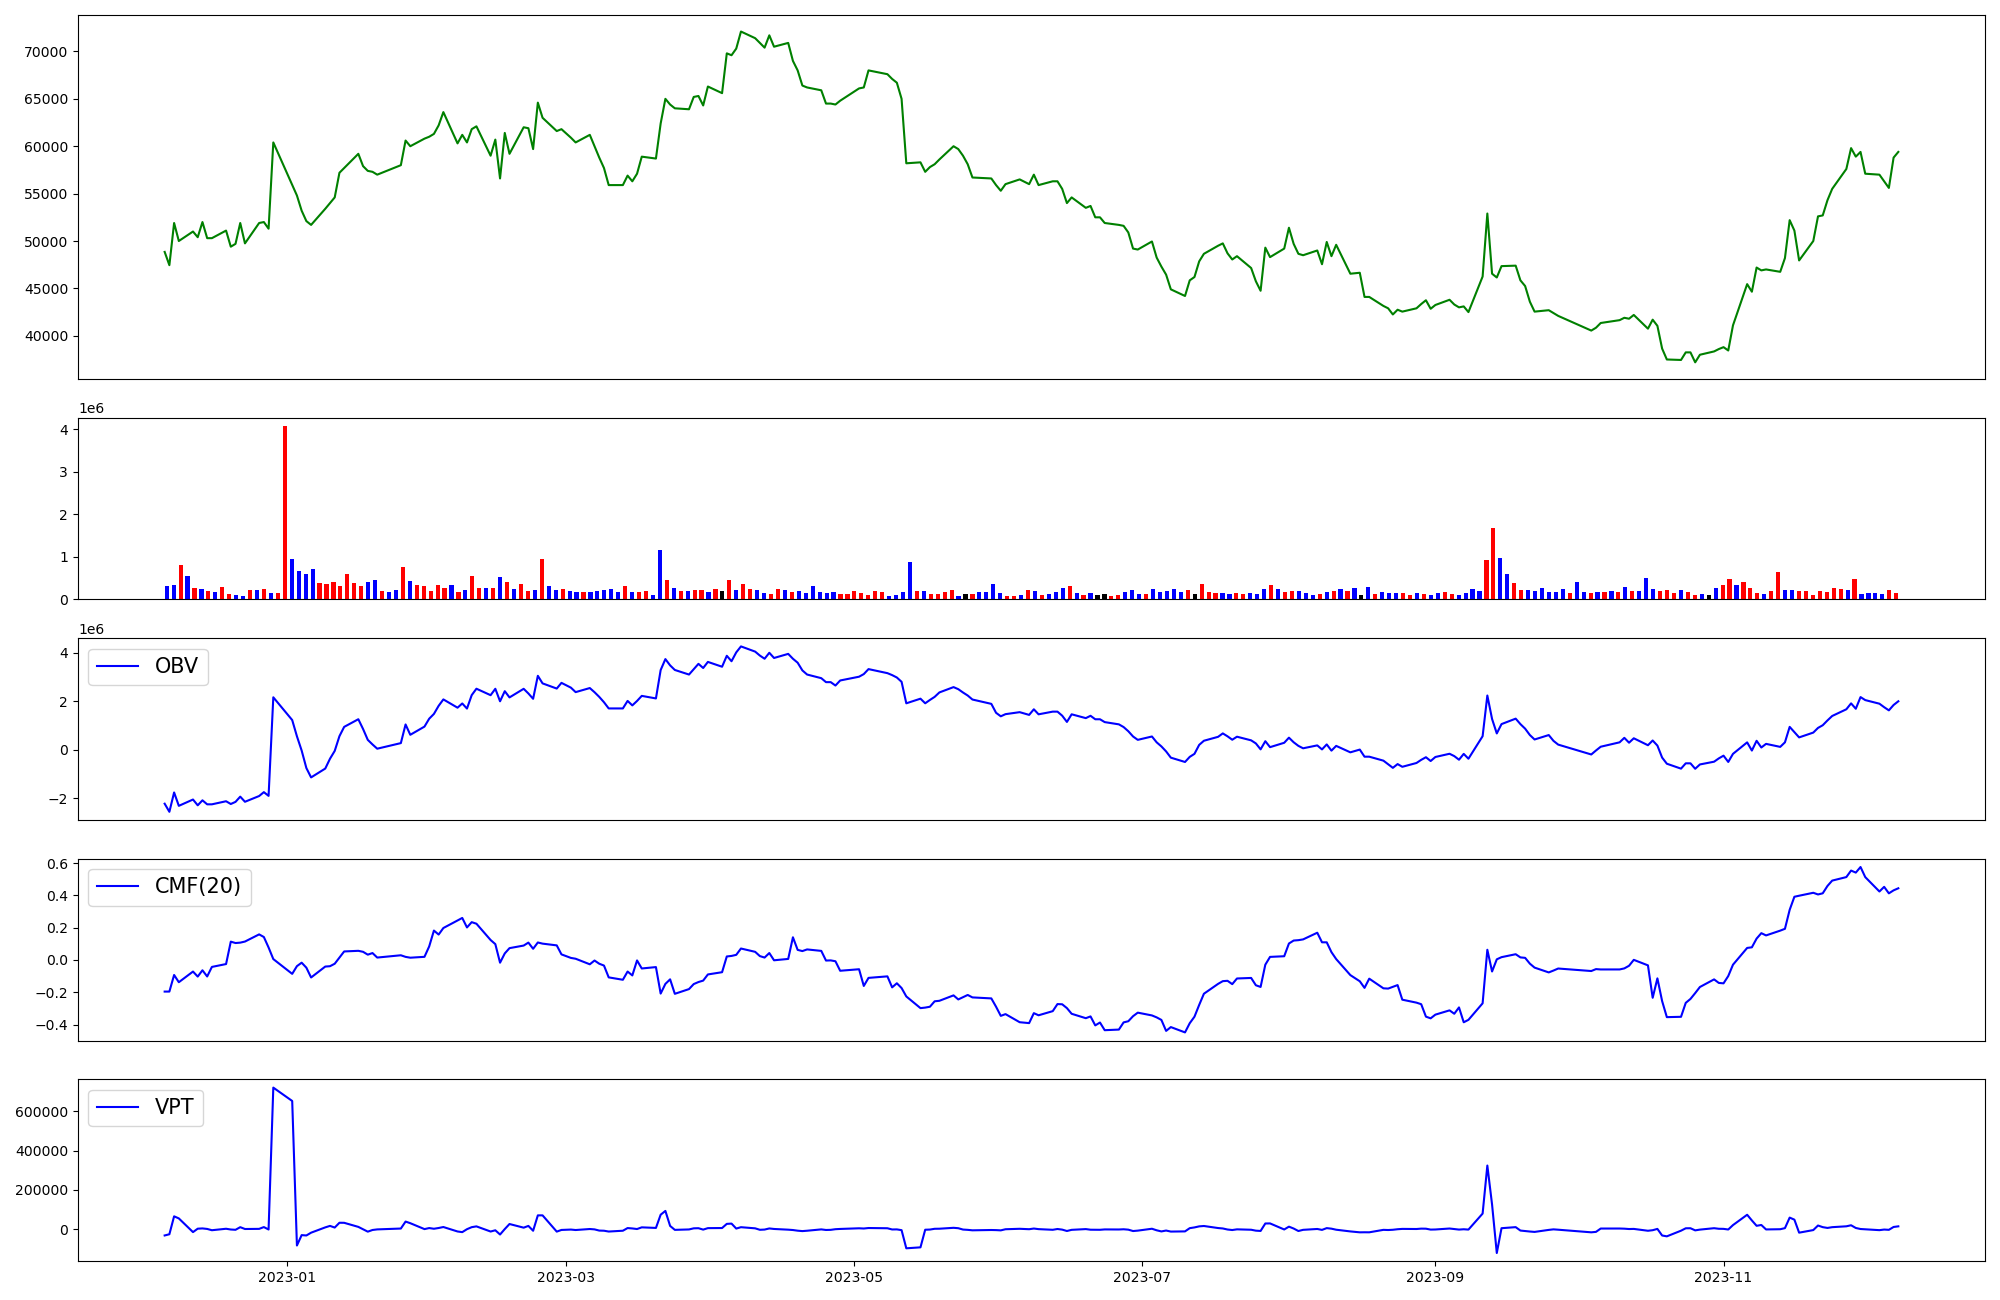Image resolution: width=2000 pixels, height=1300 pixels.
Task: Click the blue line sample in CMF(20) legend
Action: tap(118, 888)
